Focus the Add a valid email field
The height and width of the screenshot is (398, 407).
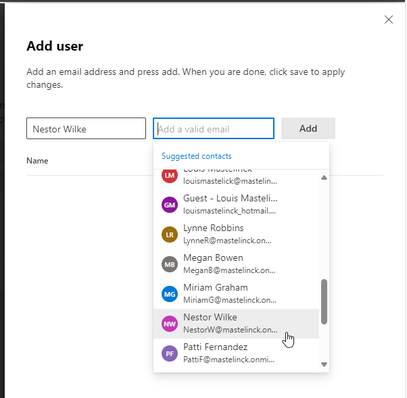214,128
